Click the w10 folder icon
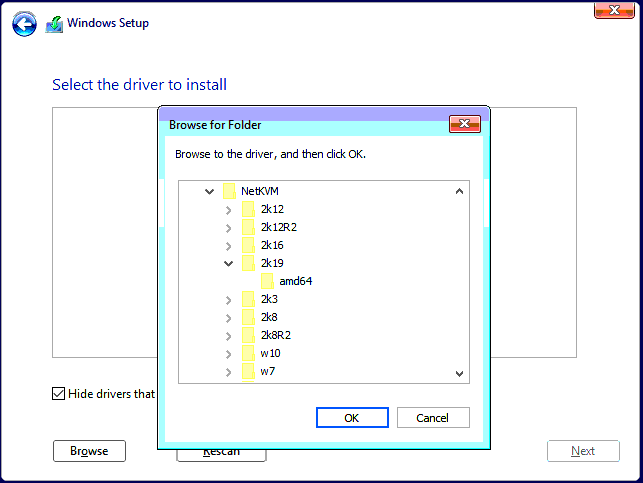The width and height of the screenshot is (643, 483). coord(248,353)
